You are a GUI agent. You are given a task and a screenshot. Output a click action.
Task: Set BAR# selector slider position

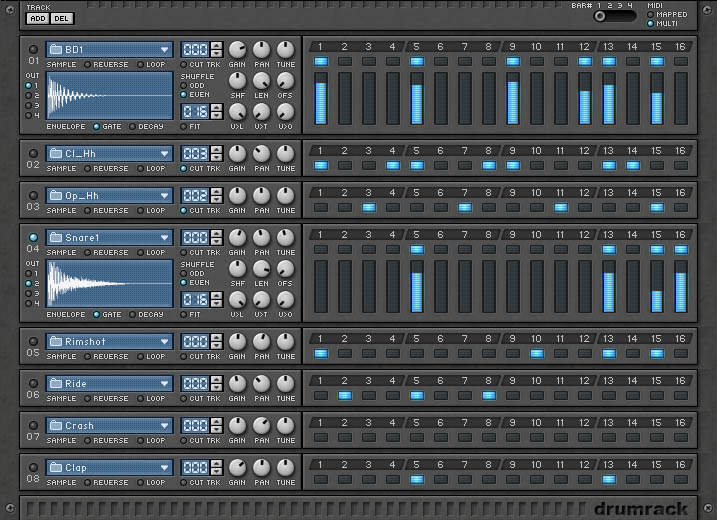615,16
